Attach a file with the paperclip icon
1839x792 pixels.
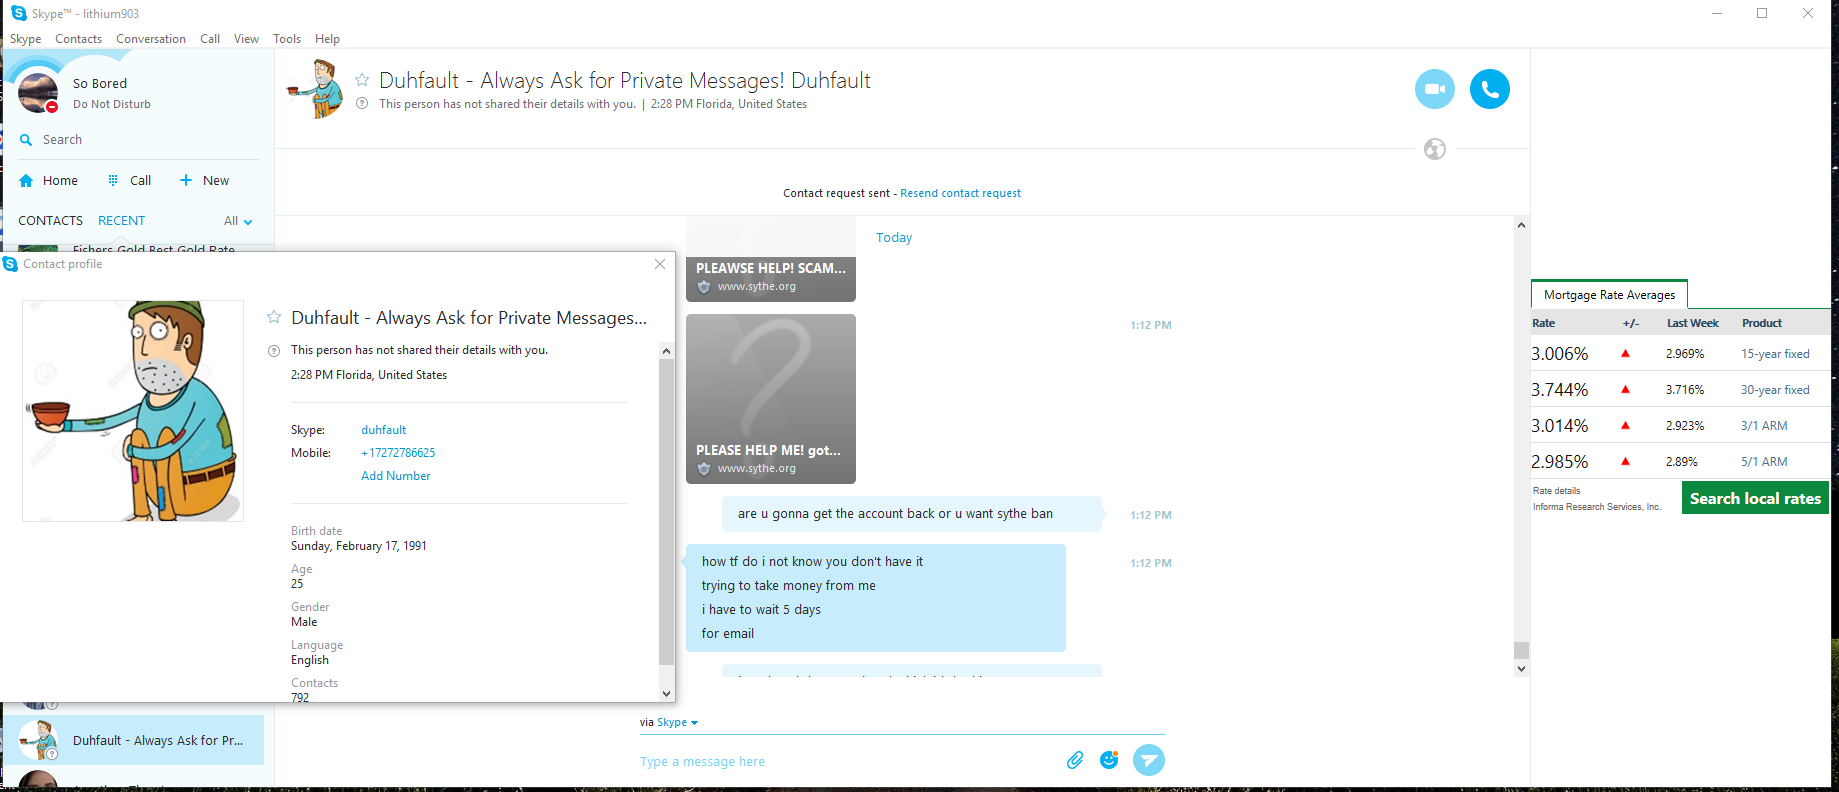(1075, 760)
